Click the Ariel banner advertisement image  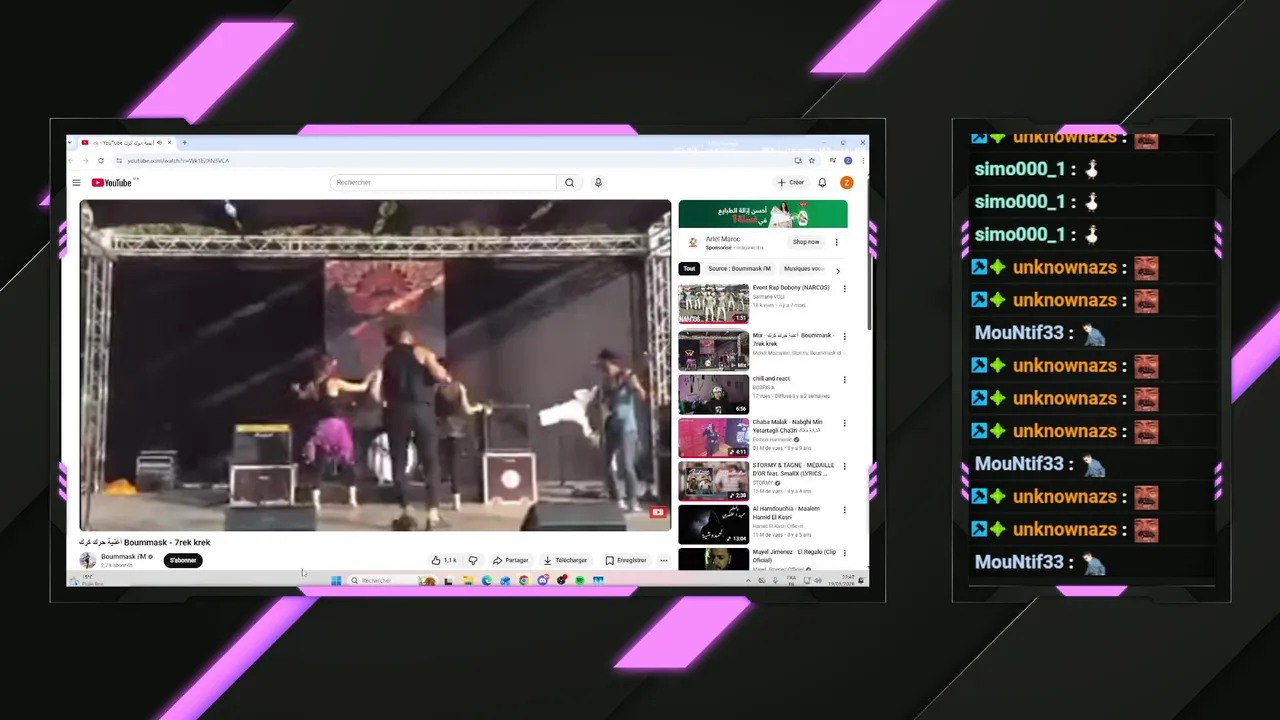pos(763,214)
